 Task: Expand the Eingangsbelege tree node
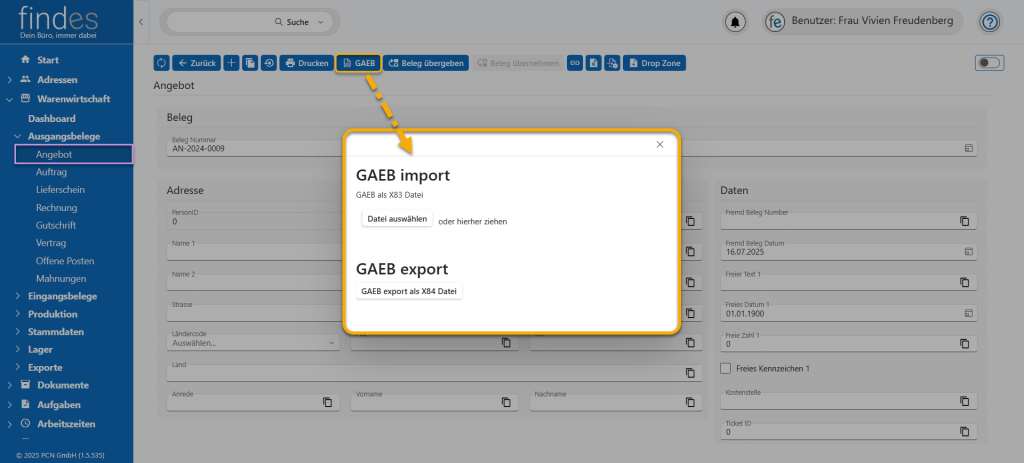point(18,296)
